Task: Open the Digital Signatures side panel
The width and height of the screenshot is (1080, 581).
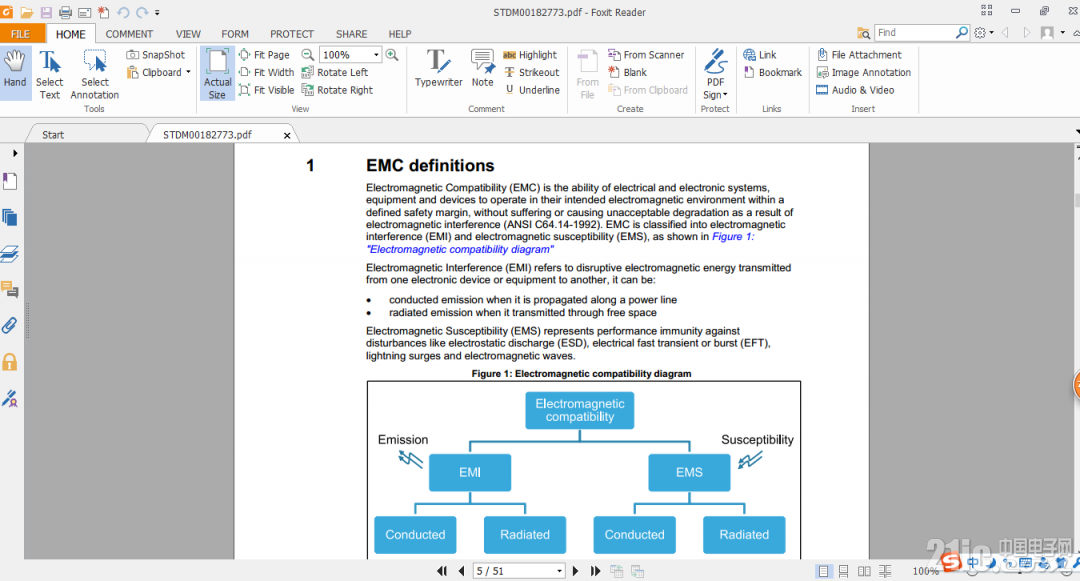Action: pyautogui.click(x=10, y=398)
